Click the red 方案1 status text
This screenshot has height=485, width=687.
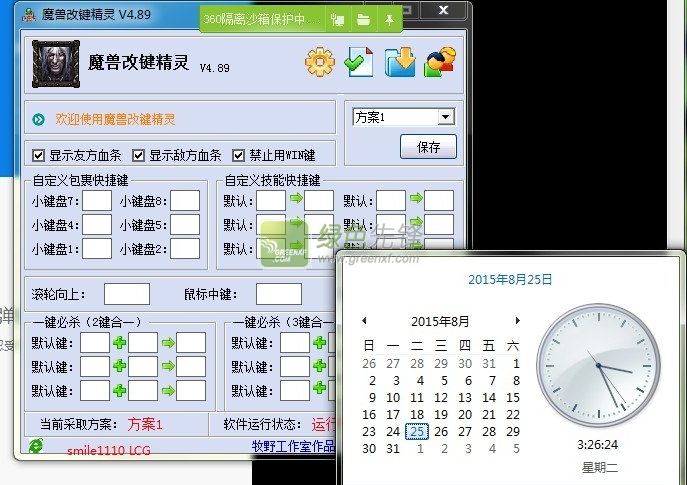(145, 424)
